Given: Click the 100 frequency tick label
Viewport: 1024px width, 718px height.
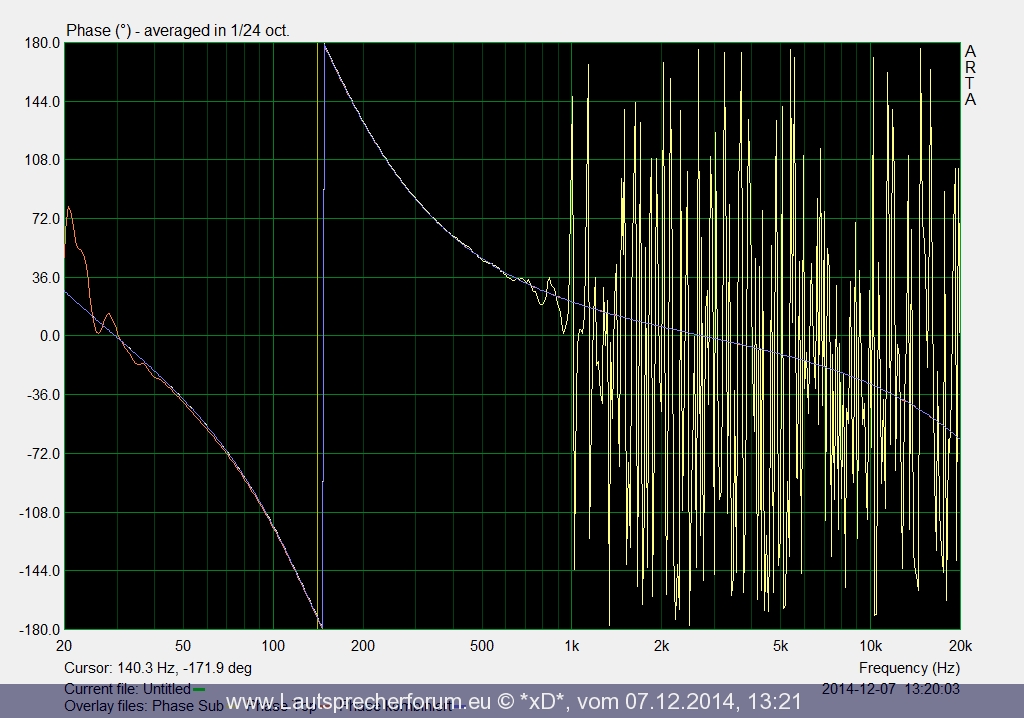Looking at the screenshot, I should coord(273,645).
